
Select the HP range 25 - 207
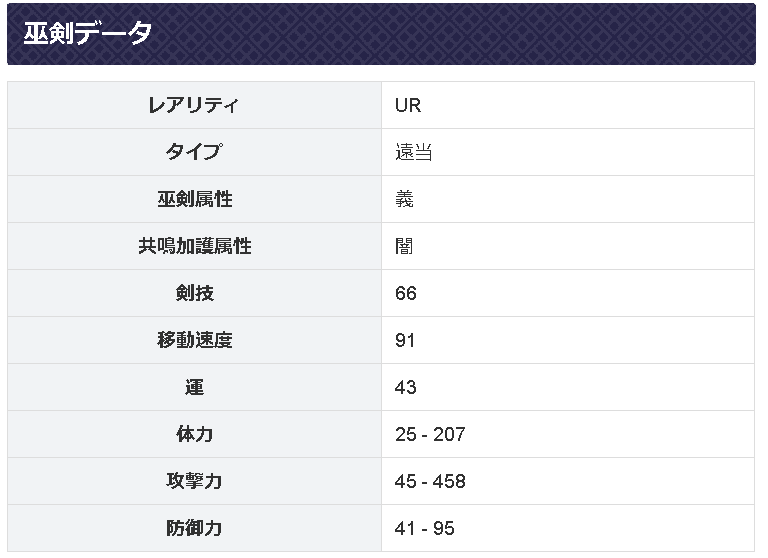click(430, 434)
